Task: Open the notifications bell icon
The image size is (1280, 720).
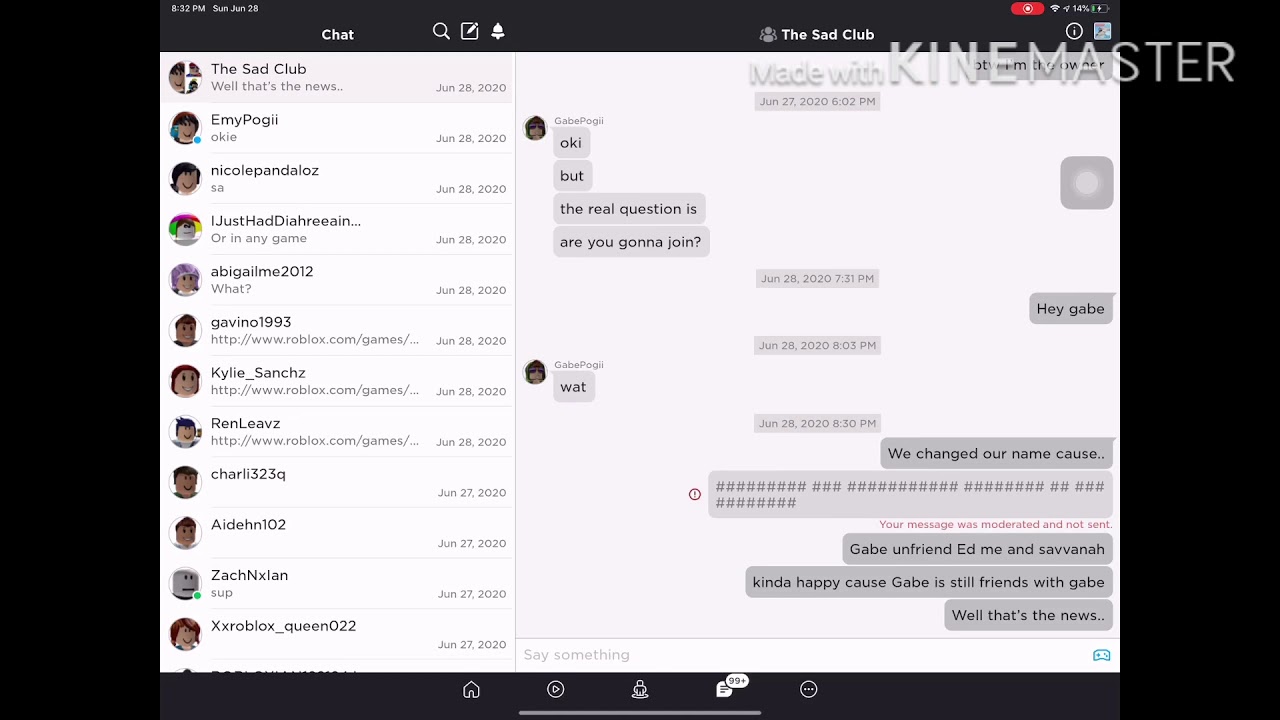Action: (497, 32)
